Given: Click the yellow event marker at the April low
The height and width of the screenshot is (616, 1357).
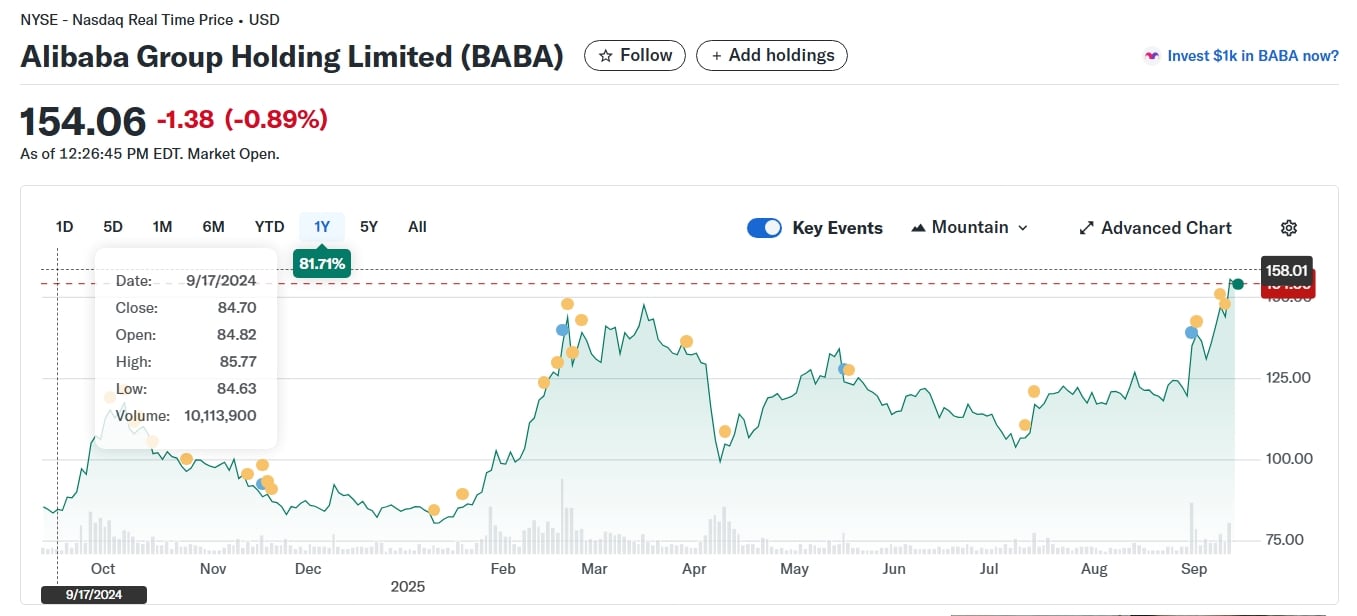Looking at the screenshot, I should (x=725, y=432).
